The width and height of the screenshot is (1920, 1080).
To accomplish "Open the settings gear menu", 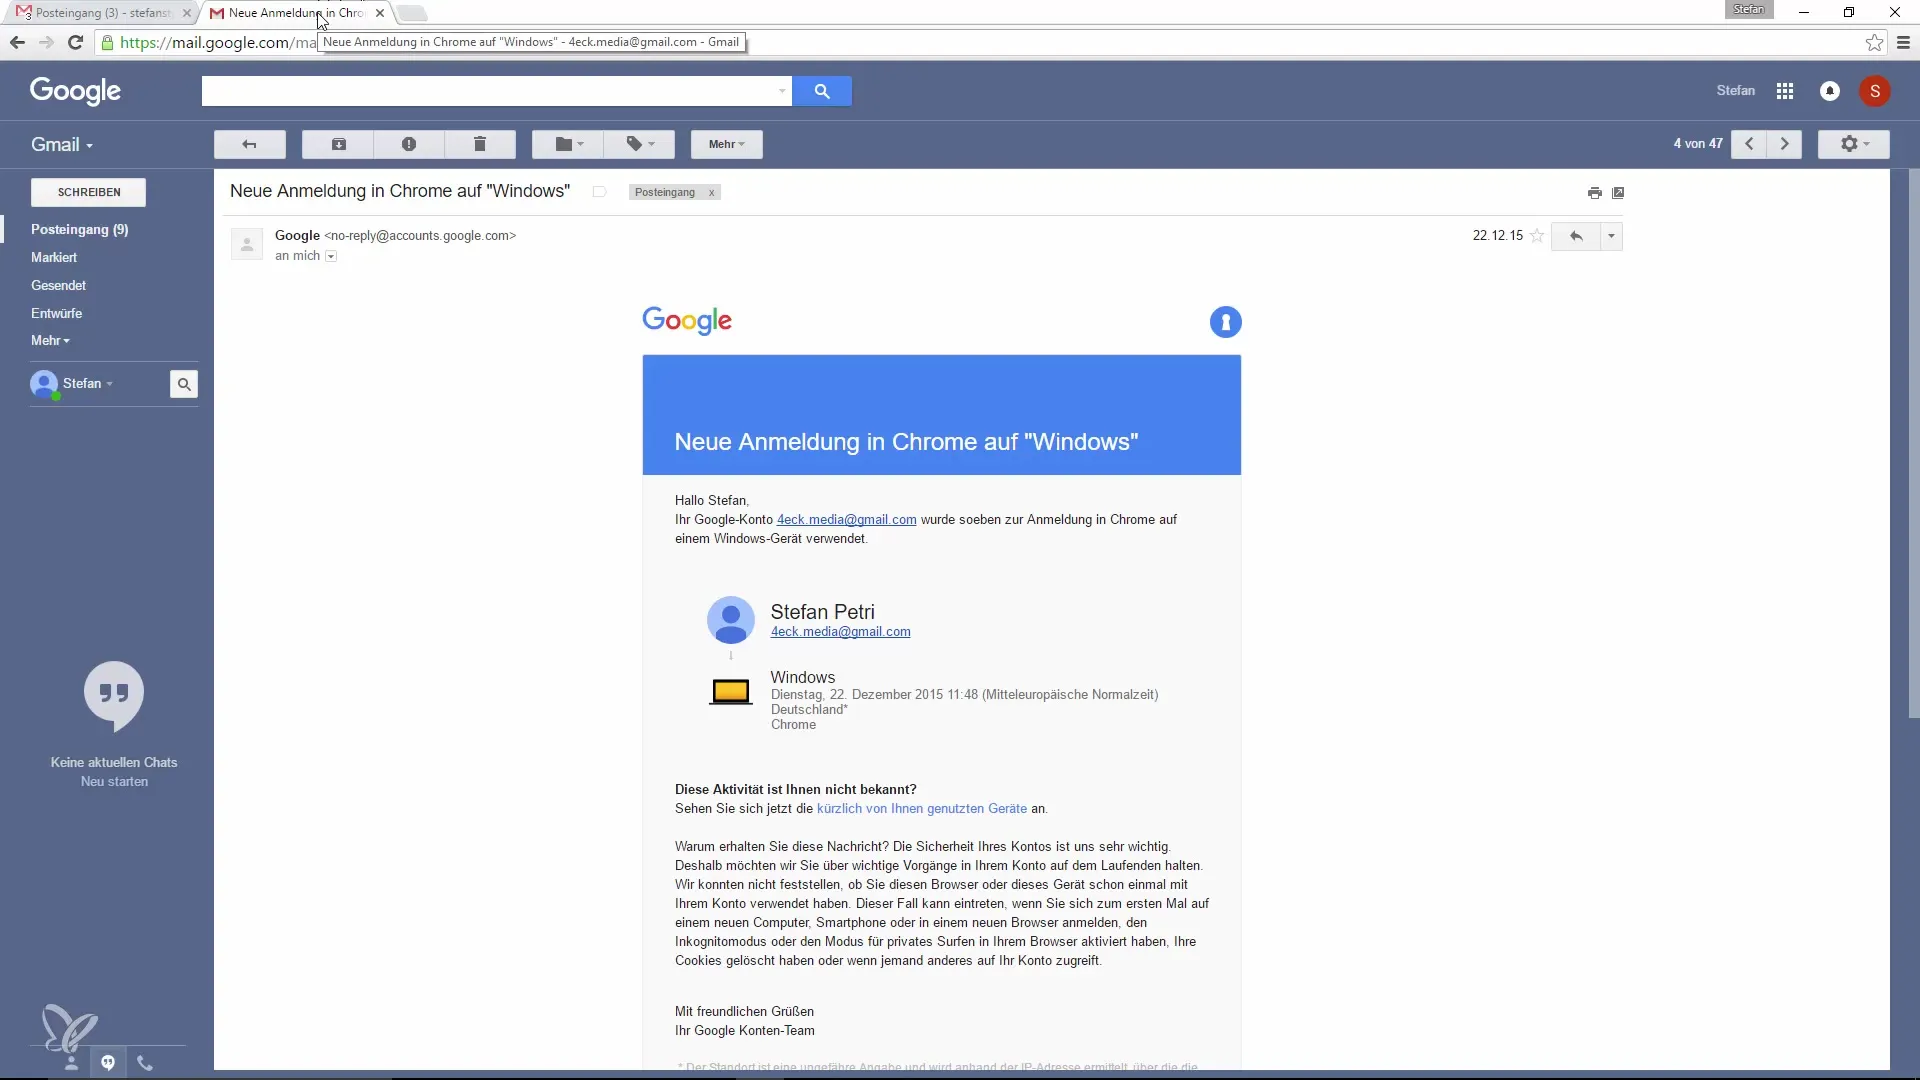I will [1854, 145].
